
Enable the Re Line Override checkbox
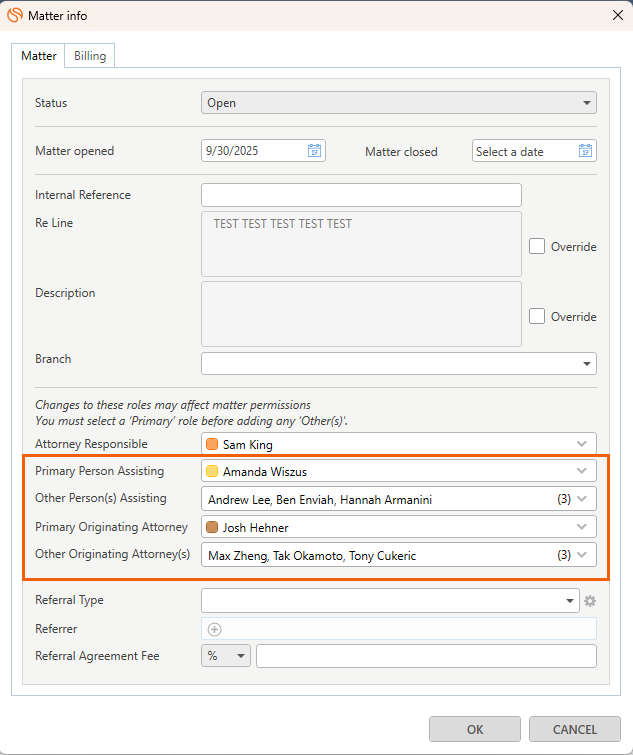click(537, 246)
